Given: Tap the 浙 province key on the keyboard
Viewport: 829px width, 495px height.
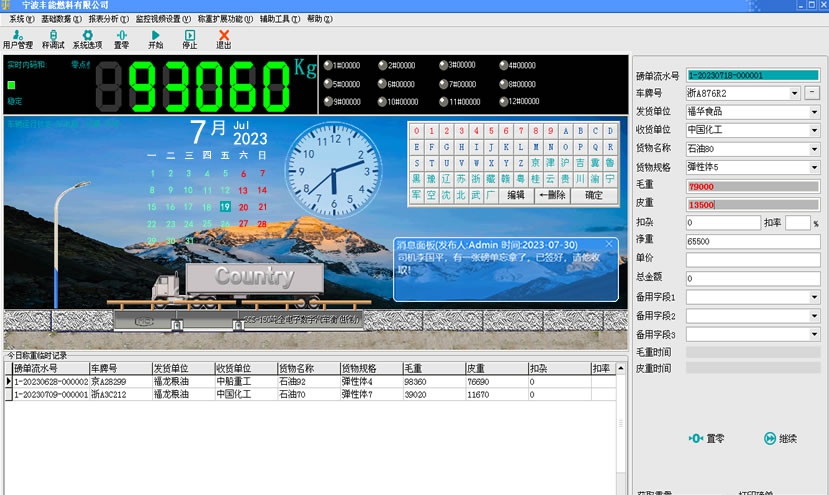Looking at the screenshot, I should point(476,179).
